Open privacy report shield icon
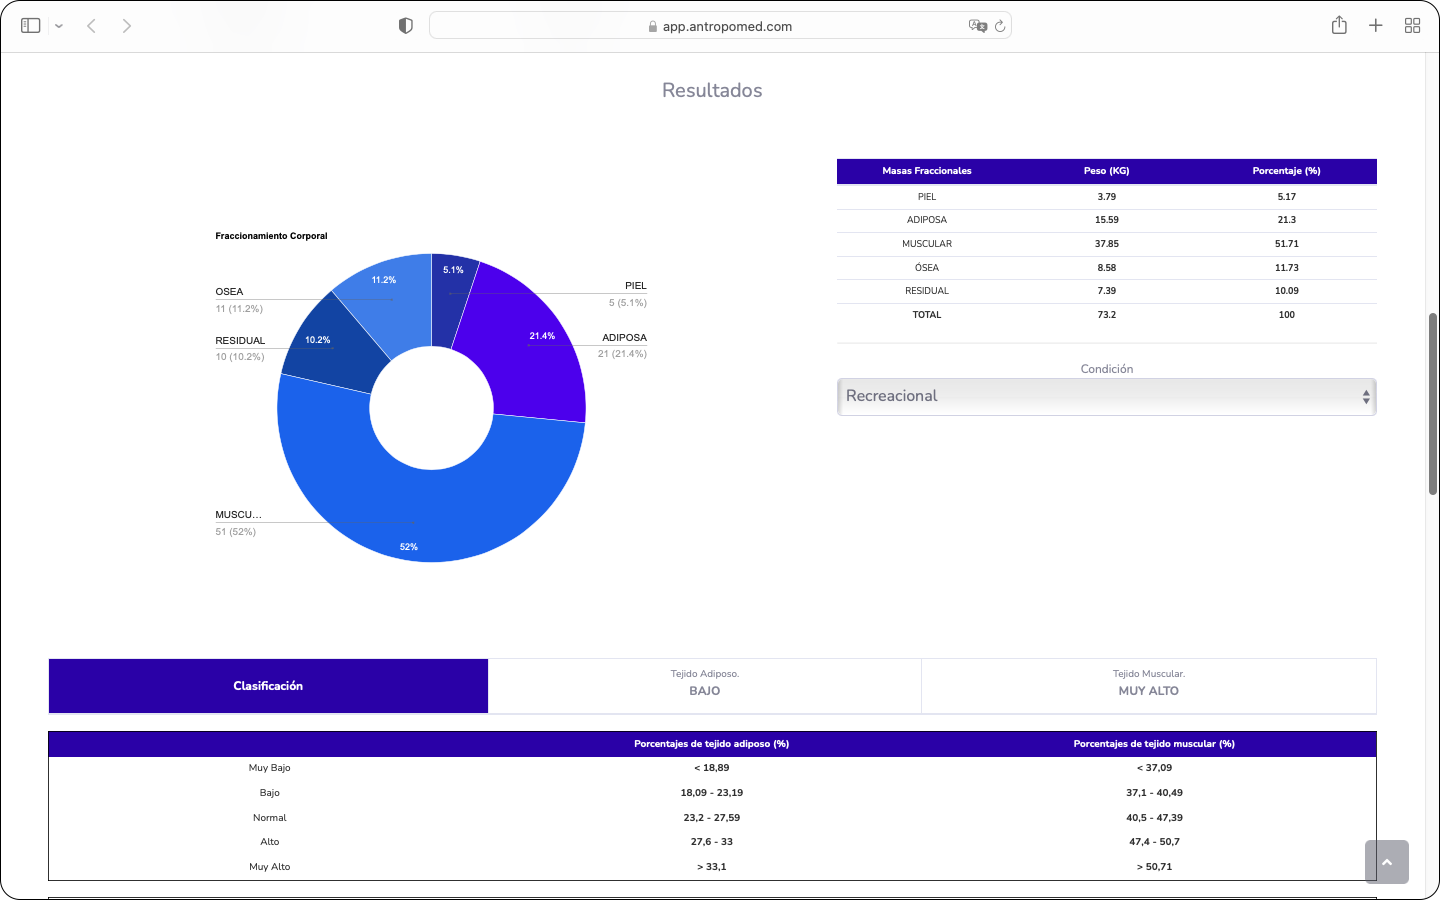 coord(405,26)
